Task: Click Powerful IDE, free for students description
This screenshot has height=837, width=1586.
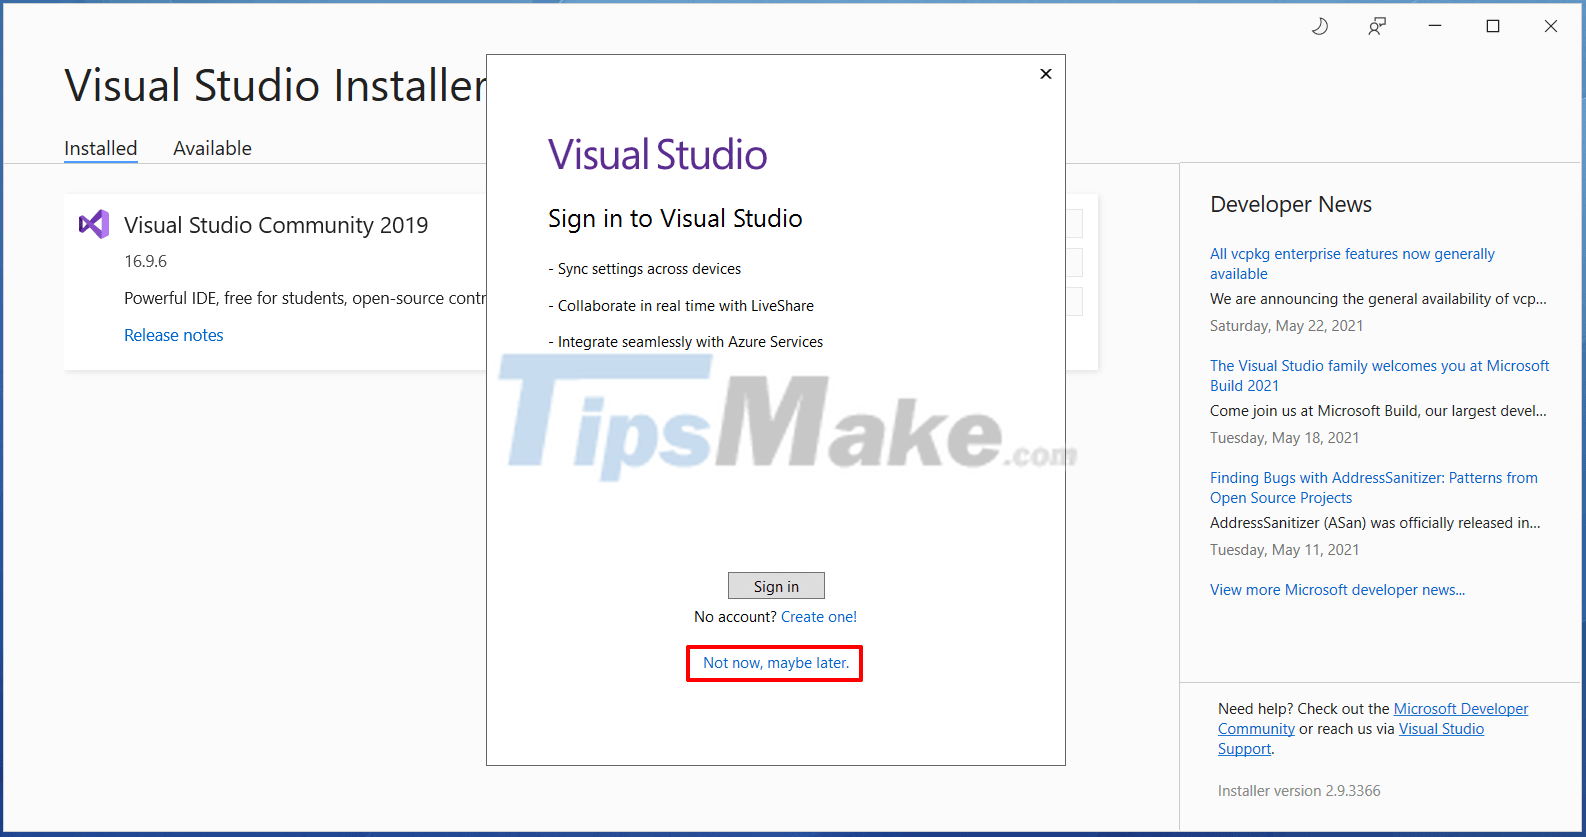Action: [x=305, y=298]
